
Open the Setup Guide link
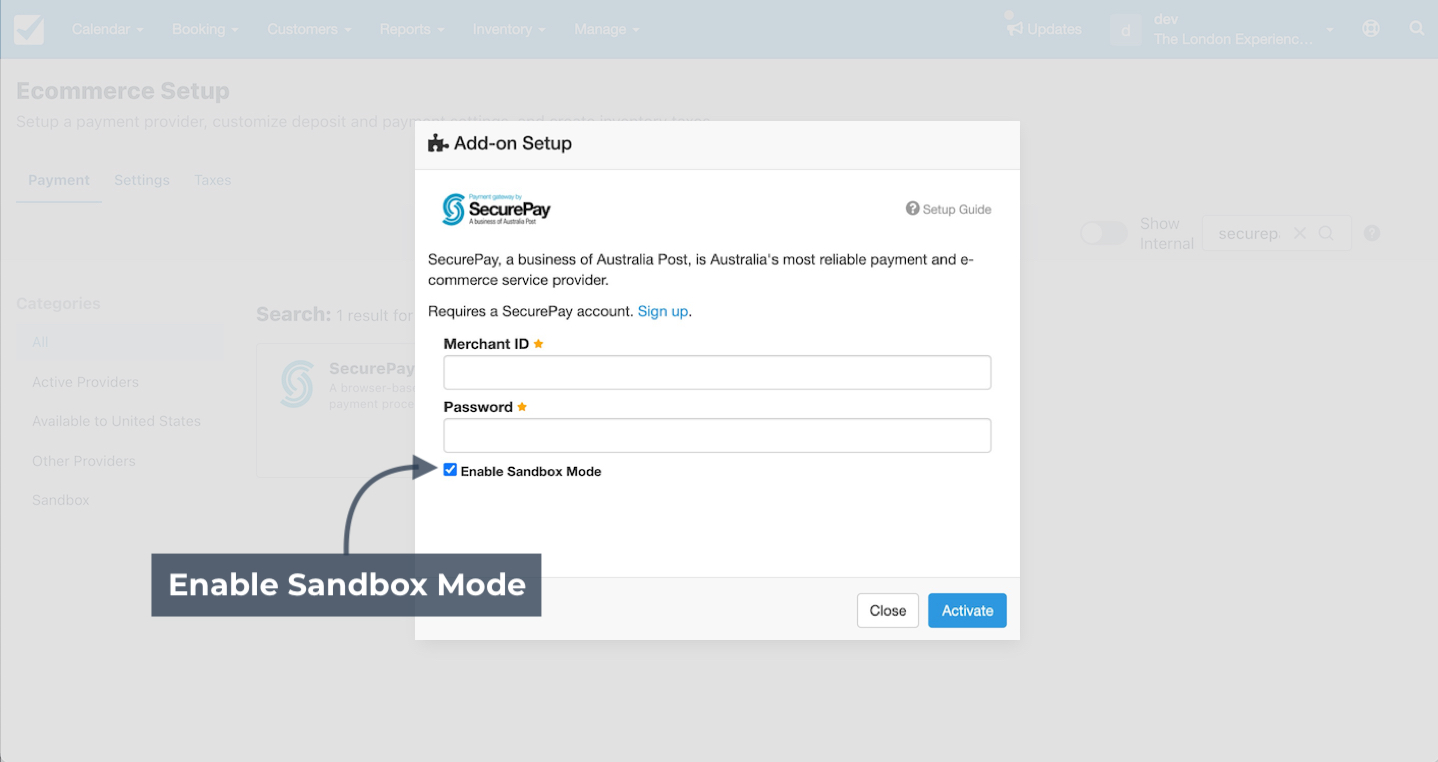[x=957, y=209]
